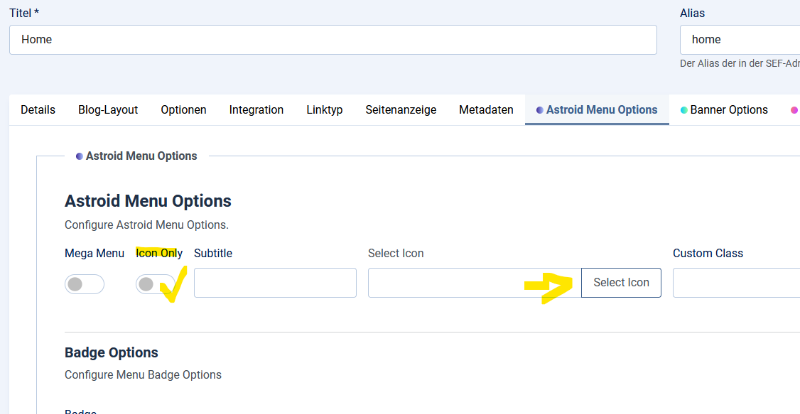Toggle the Icon Only switch
Image resolution: width=800 pixels, height=414 pixels.
[154, 285]
